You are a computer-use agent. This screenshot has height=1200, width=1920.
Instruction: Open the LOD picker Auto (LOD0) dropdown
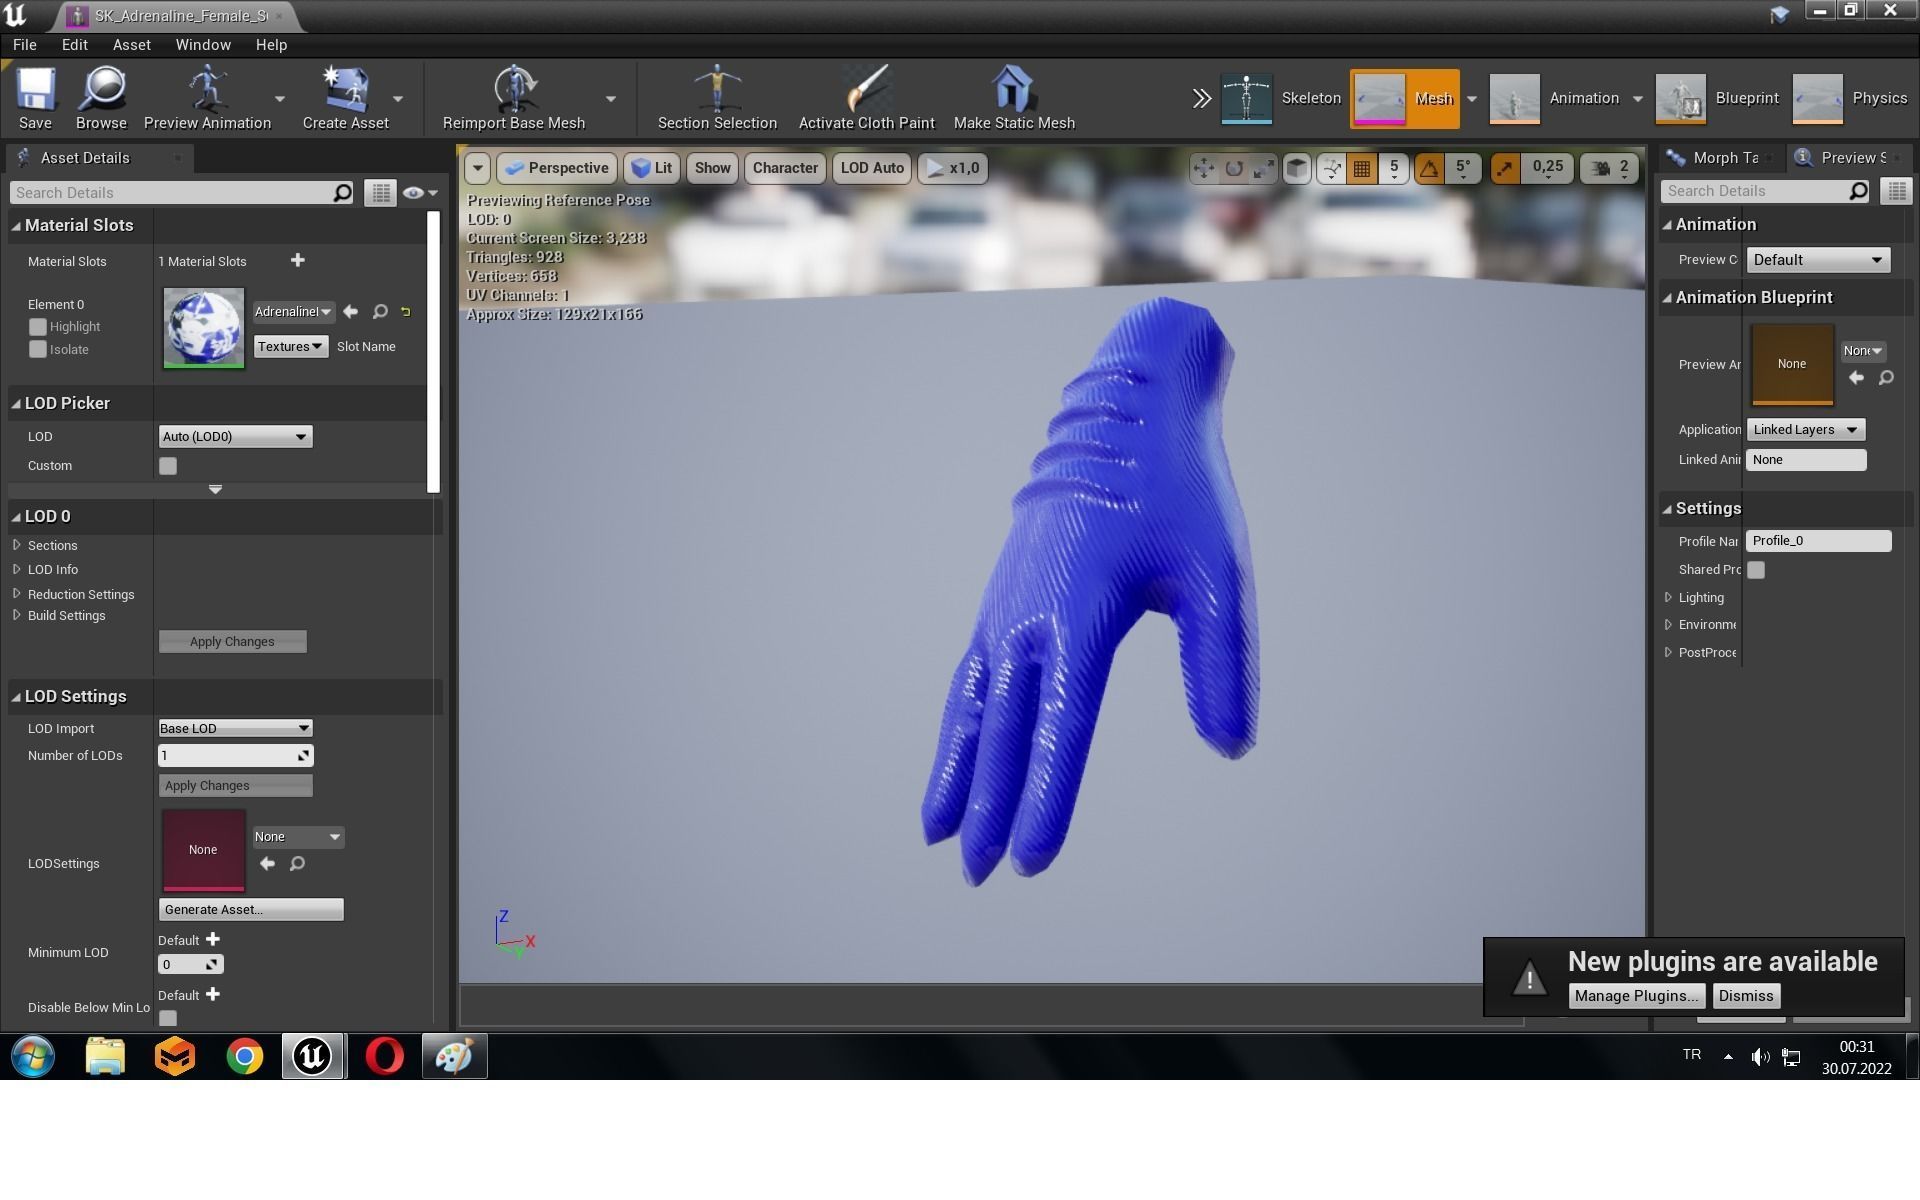point(235,437)
